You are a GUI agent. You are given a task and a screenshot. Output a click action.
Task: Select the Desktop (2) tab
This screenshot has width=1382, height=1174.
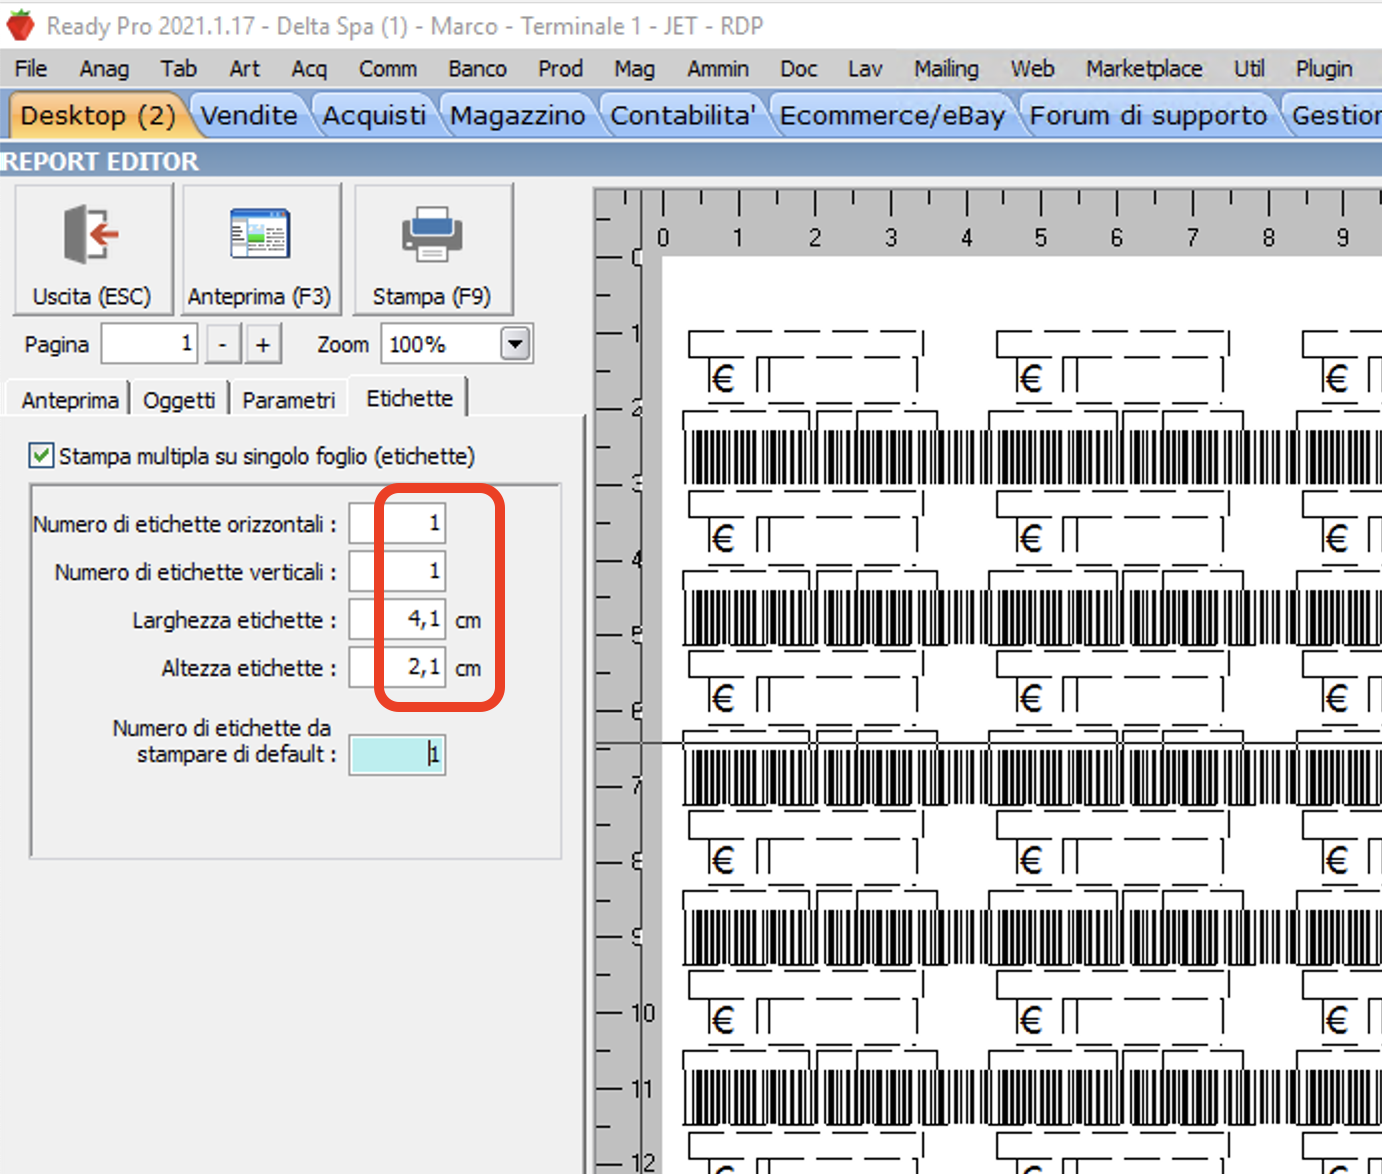[x=98, y=116]
